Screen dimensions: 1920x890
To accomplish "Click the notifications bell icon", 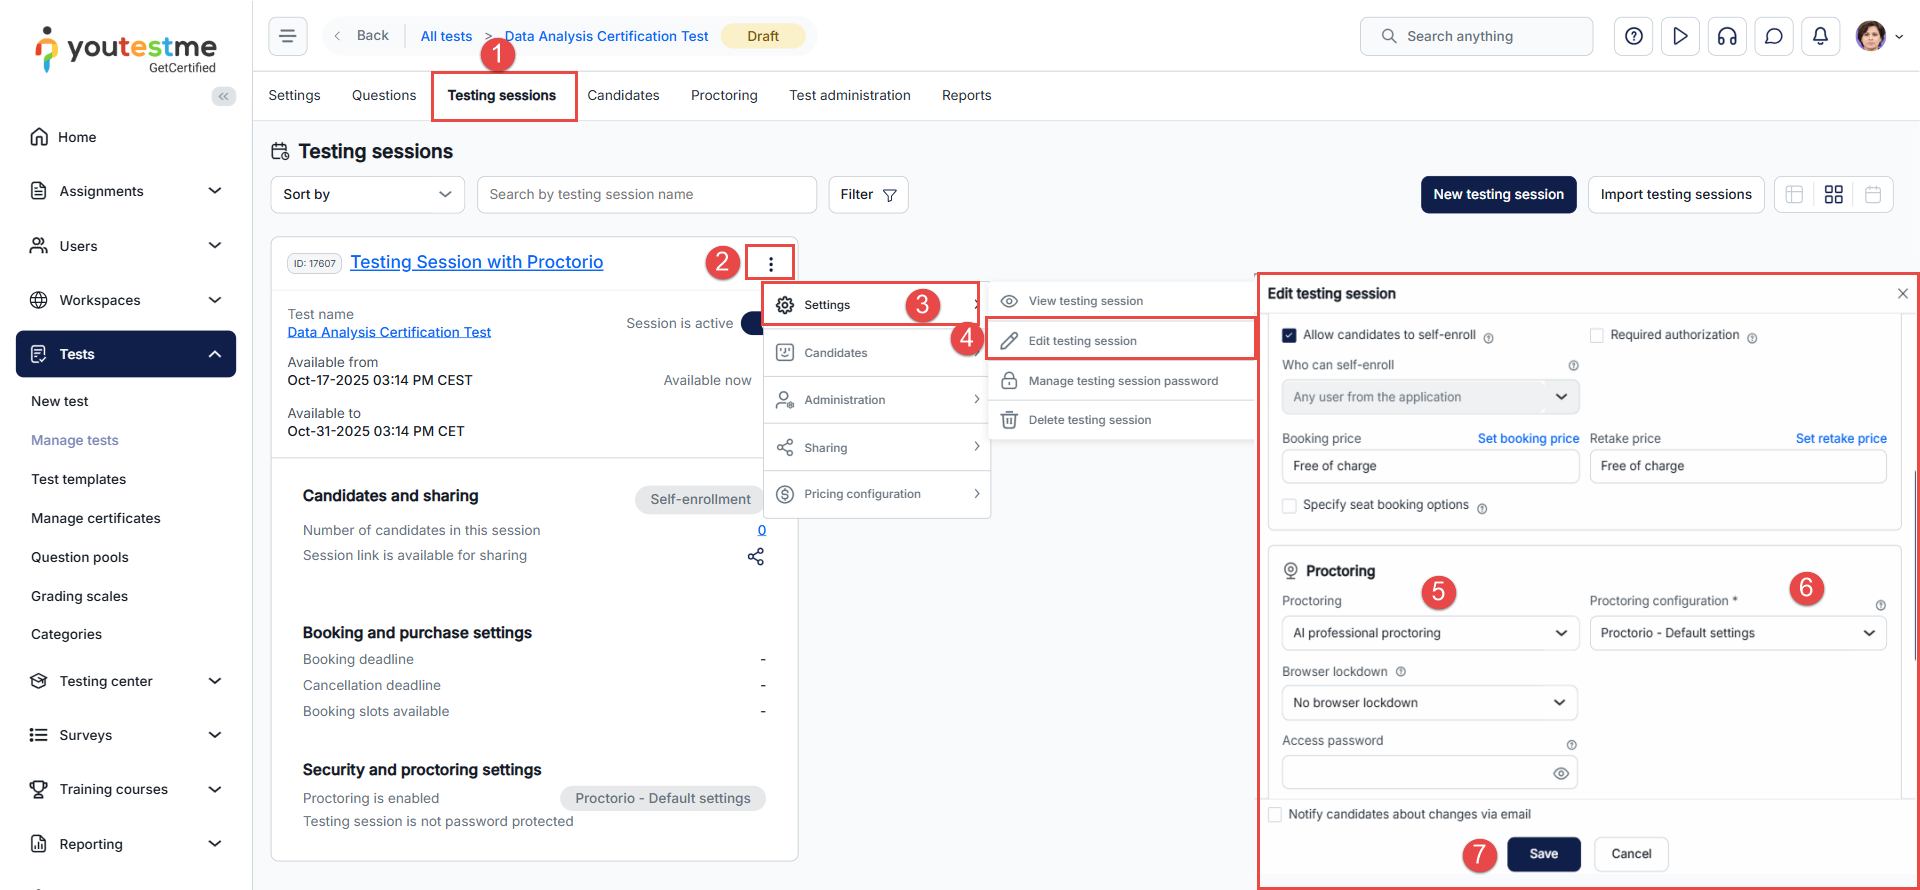I will pyautogui.click(x=1820, y=37).
